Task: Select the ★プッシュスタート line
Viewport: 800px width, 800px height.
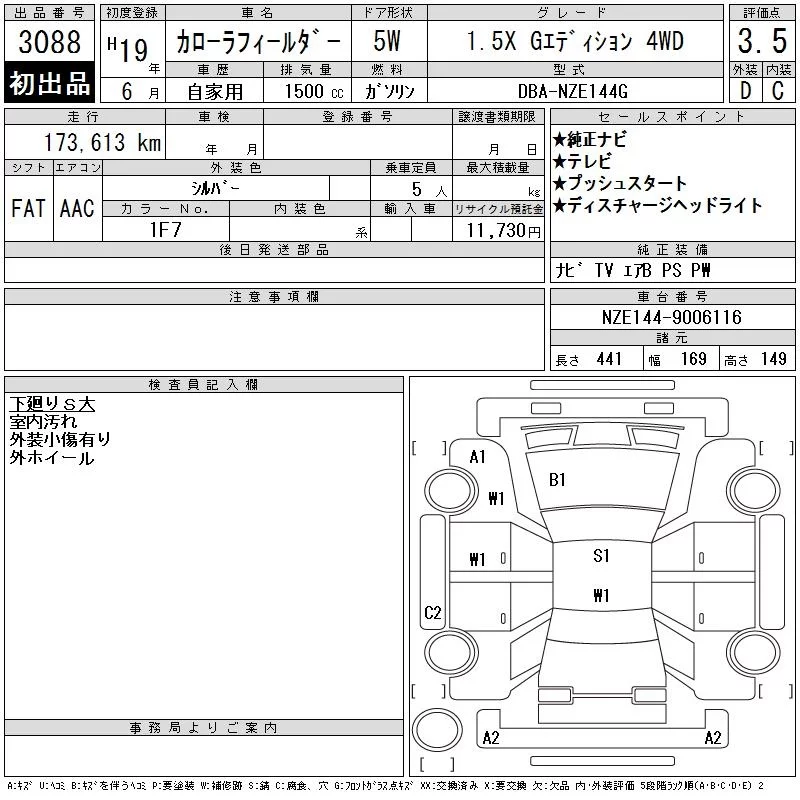Action: pyautogui.click(x=620, y=183)
